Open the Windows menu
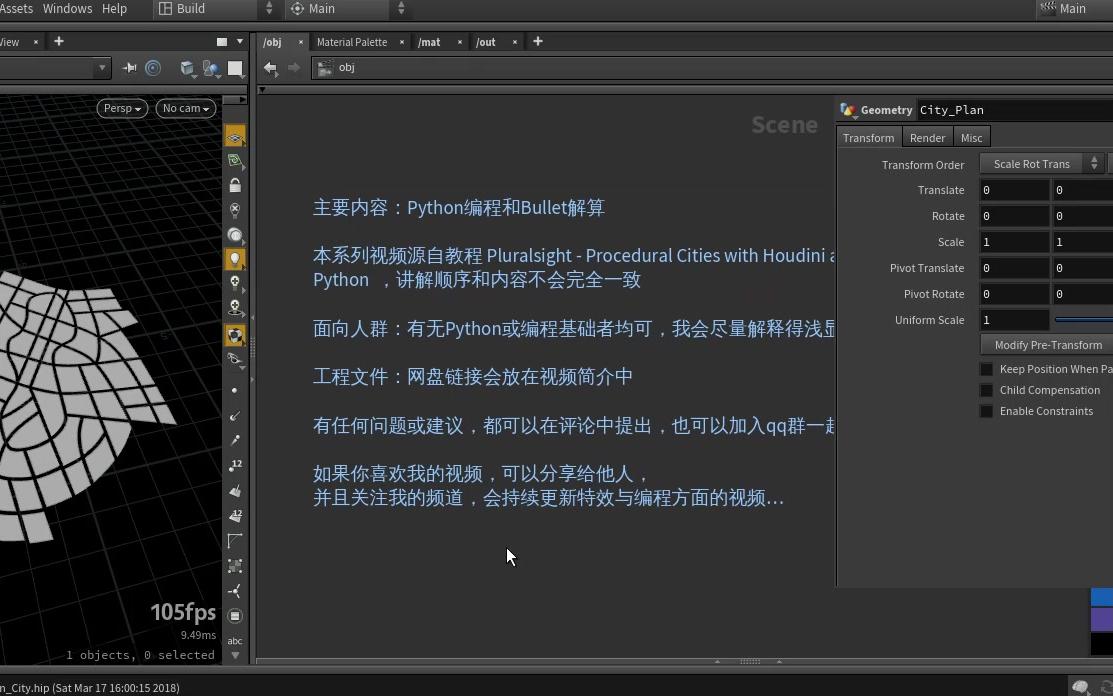1113x696 pixels. (67, 9)
